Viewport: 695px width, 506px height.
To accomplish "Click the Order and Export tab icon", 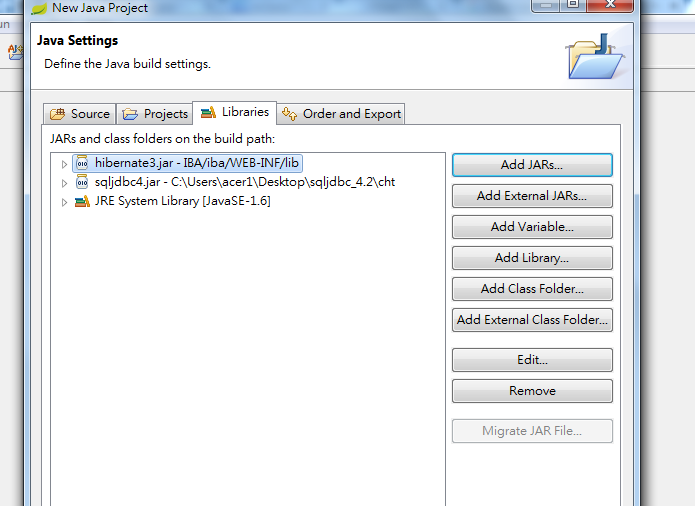I will point(290,114).
